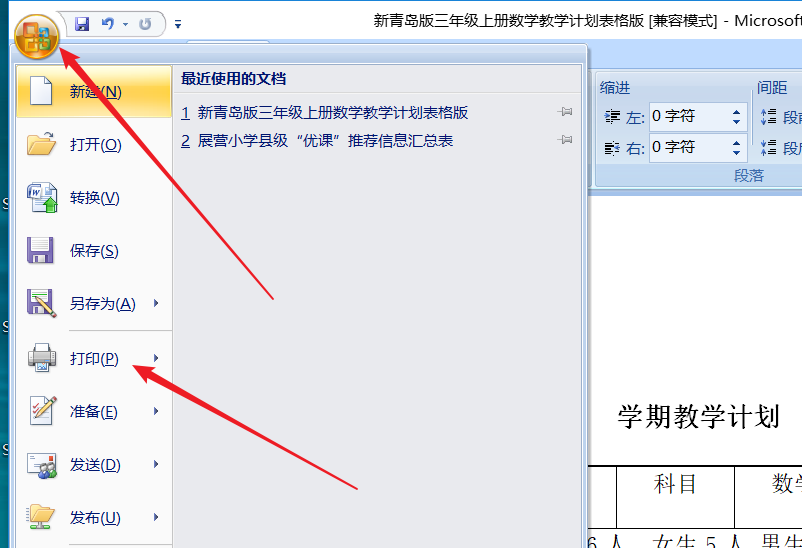Click the Undo arrow in quick access toolbar
Image resolution: width=802 pixels, height=548 pixels.
[108, 24]
